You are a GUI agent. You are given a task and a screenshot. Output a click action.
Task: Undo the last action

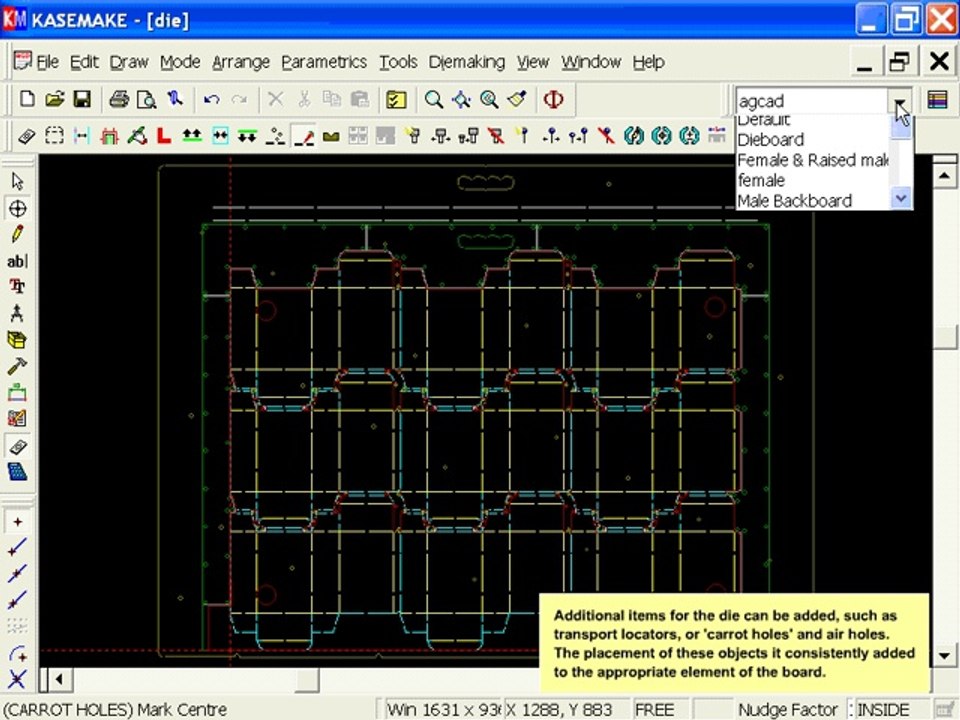point(212,99)
